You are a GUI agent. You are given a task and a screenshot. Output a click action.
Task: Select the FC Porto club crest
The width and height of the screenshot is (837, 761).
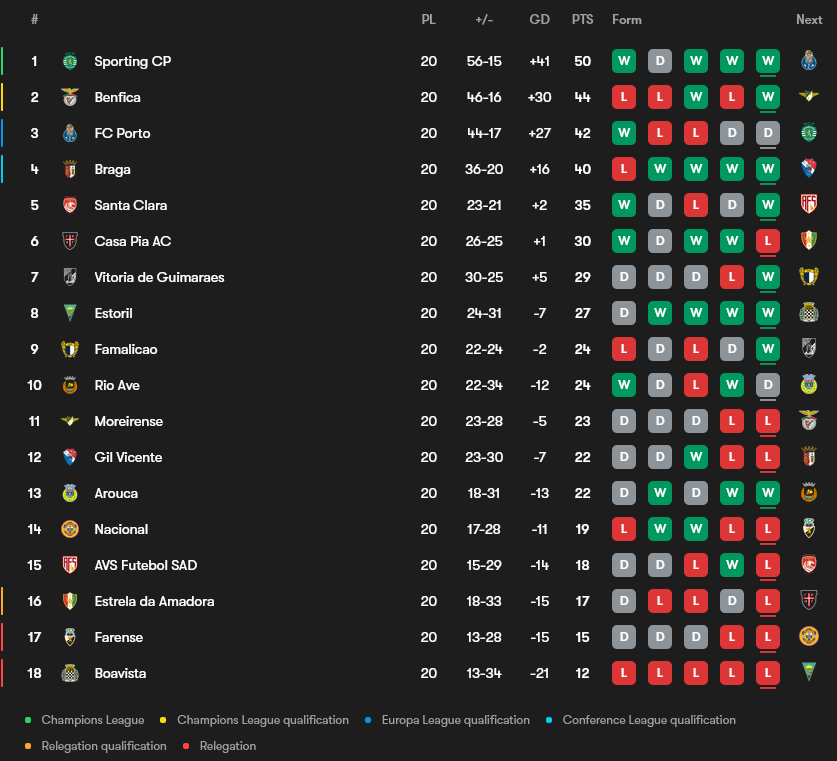point(69,133)
